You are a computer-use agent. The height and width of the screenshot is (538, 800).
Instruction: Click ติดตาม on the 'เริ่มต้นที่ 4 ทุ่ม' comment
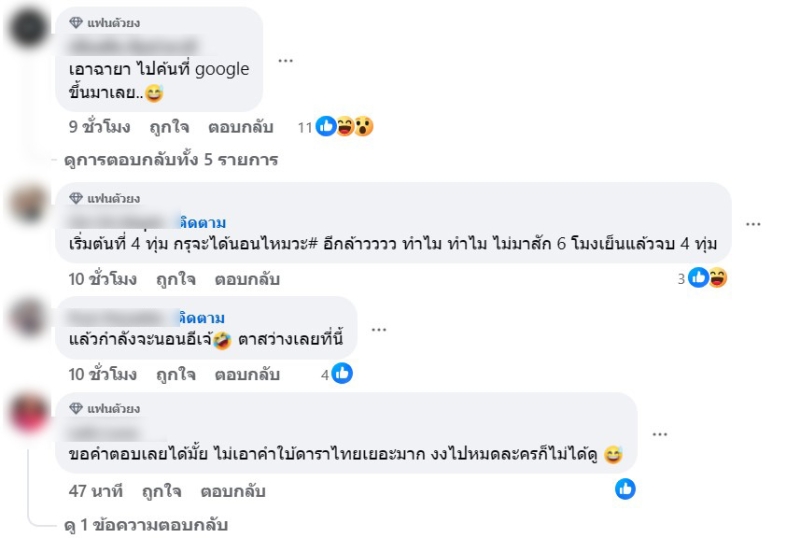point(202,222)
